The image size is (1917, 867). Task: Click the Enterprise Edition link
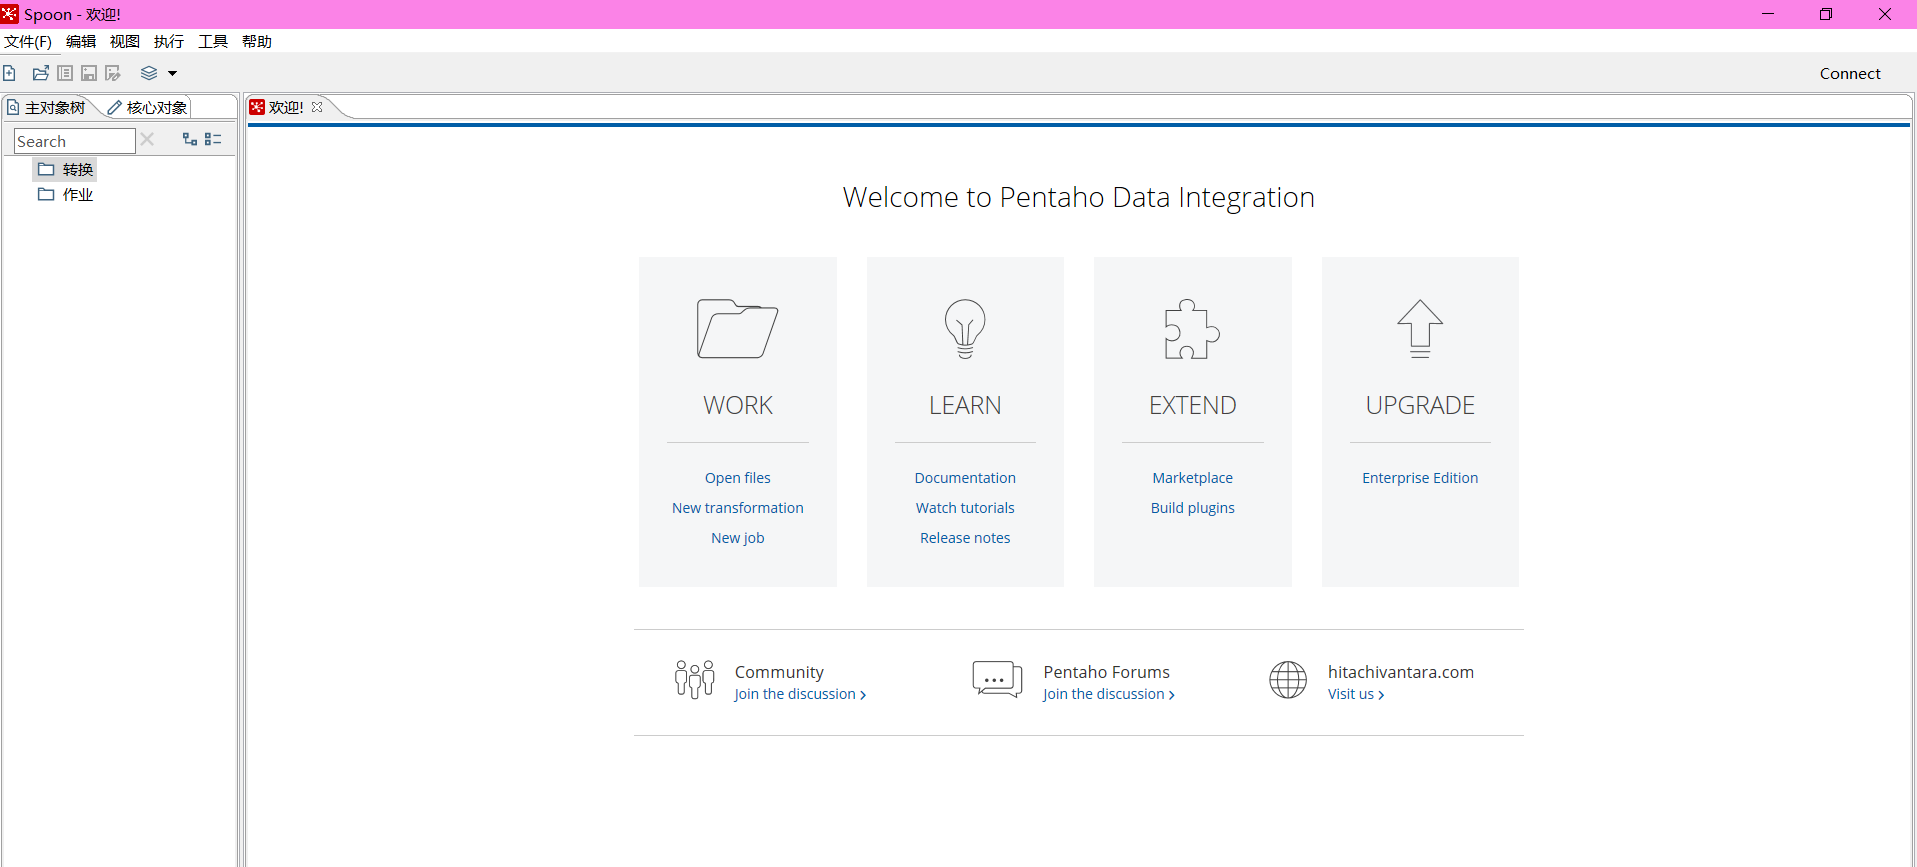(1420, 478)
